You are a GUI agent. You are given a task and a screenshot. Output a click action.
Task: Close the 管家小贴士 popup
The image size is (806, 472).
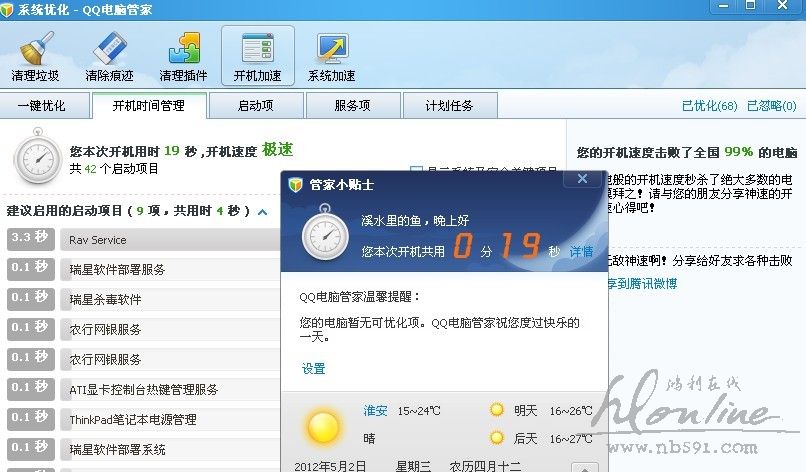[x=582, y=178]
